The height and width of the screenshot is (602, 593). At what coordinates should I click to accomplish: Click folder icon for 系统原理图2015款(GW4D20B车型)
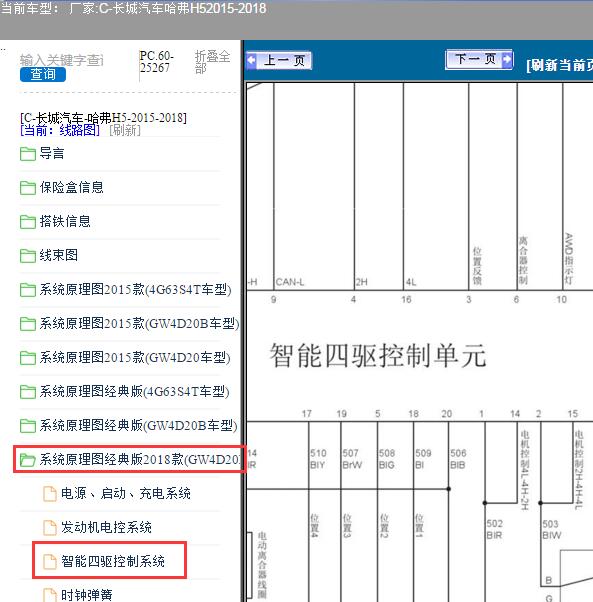point(28,324)
